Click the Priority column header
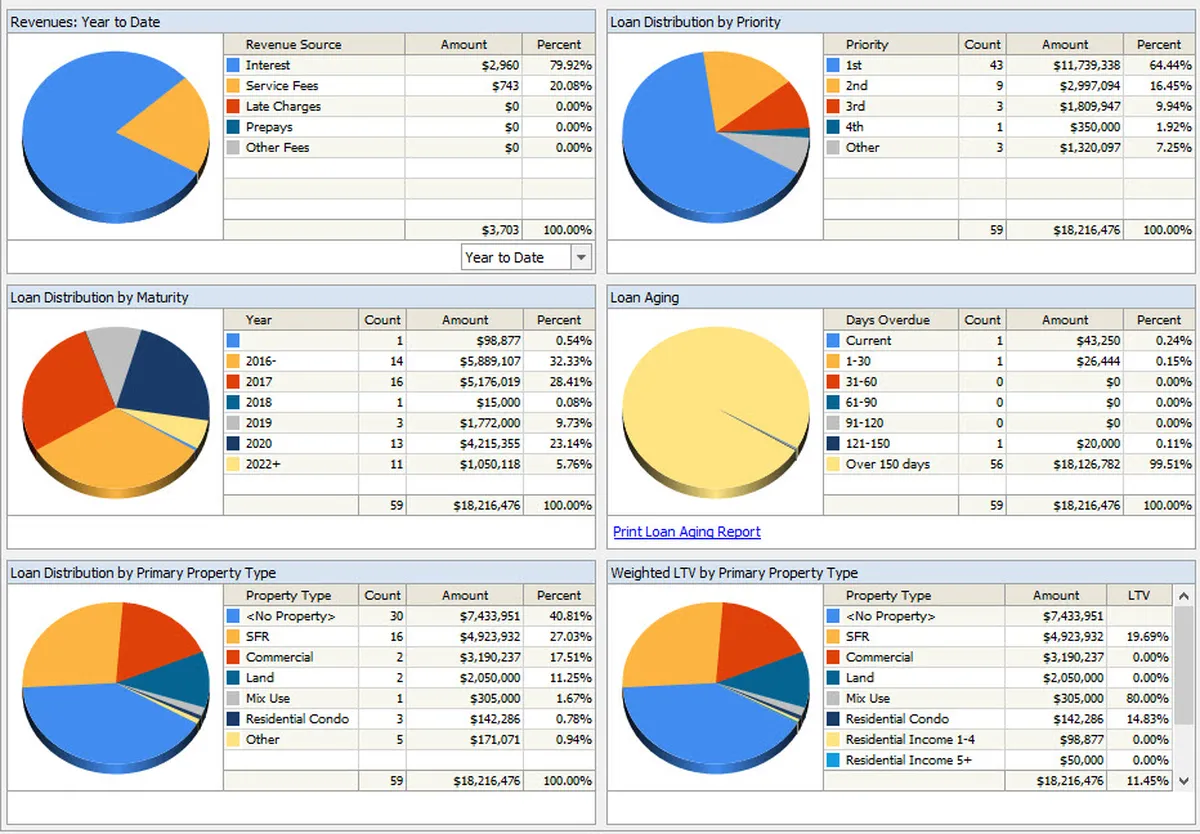Viewport: 1200px width, 834px height. point(890,44)
